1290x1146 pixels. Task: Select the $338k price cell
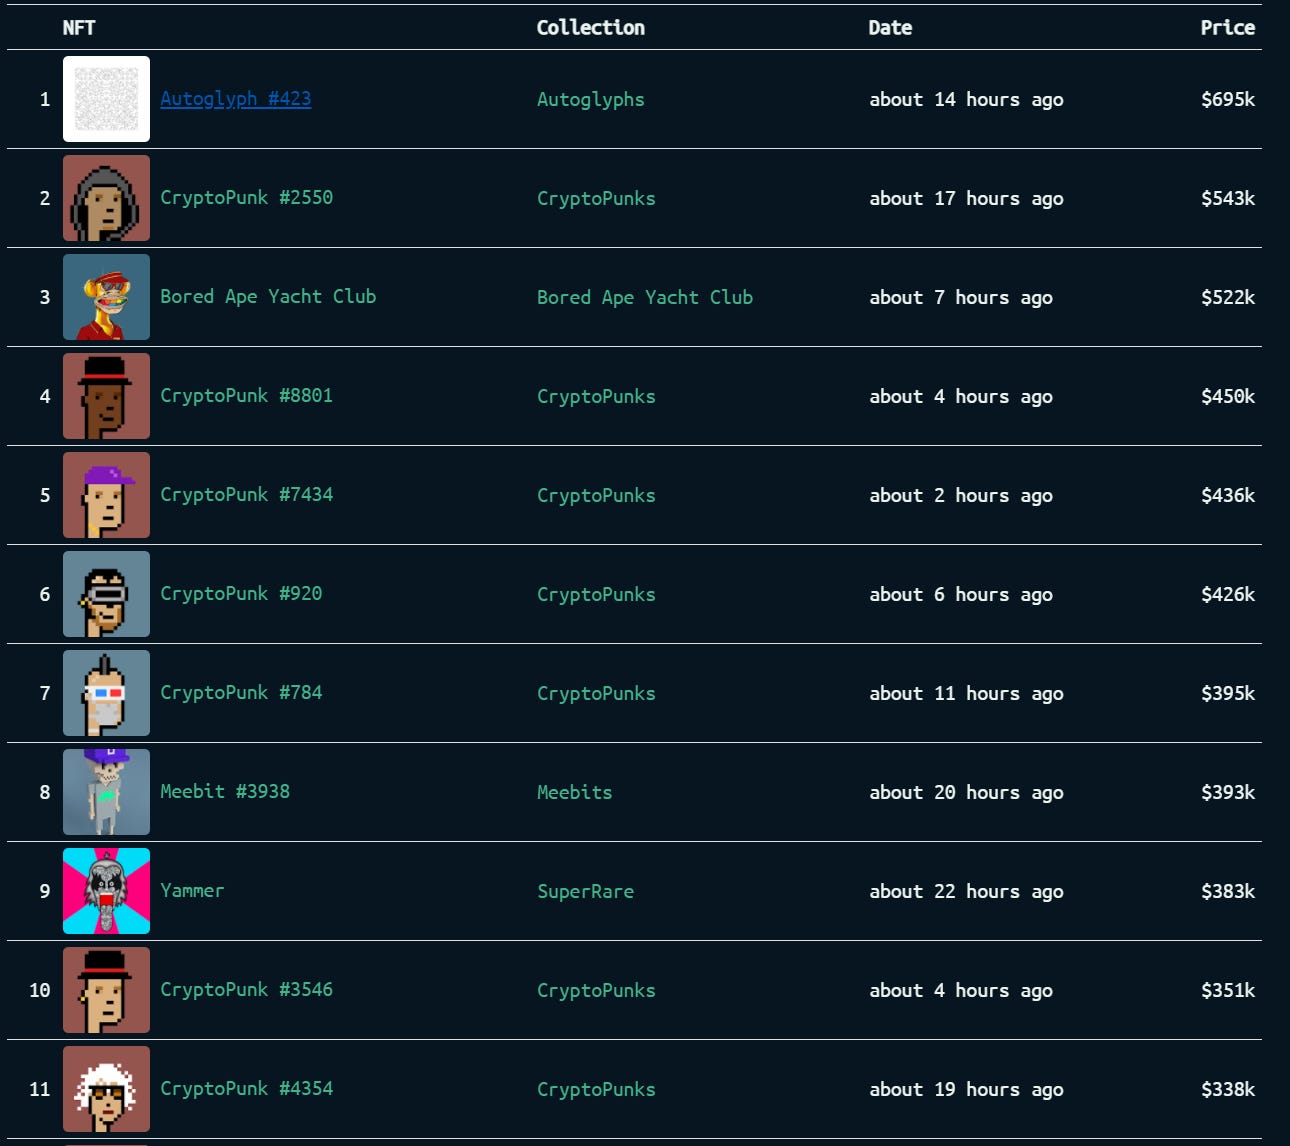1228,1089
